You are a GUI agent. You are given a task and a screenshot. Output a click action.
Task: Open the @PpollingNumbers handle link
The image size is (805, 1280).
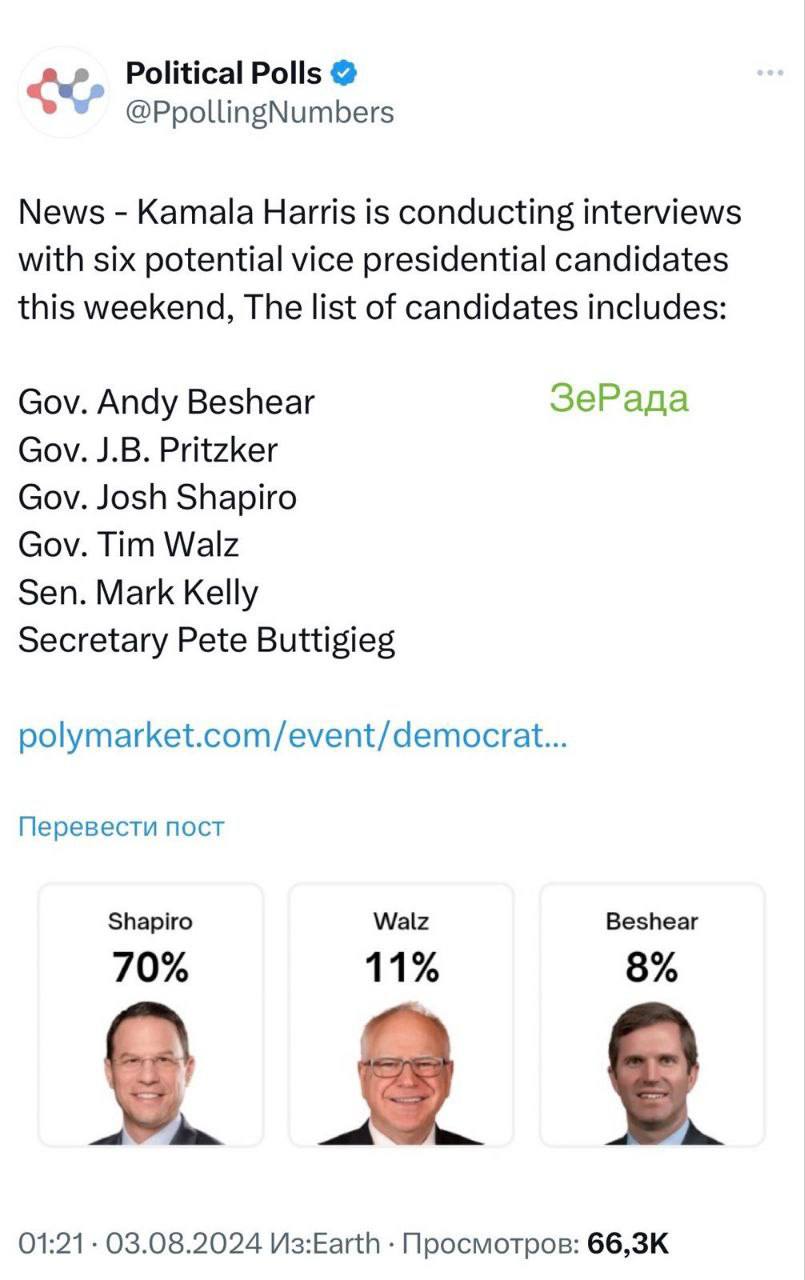259,112
